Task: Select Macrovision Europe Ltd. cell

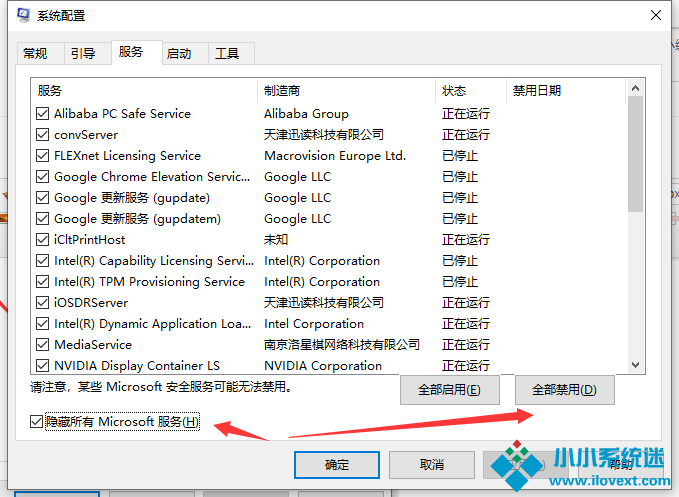Action: coord(335,155)
